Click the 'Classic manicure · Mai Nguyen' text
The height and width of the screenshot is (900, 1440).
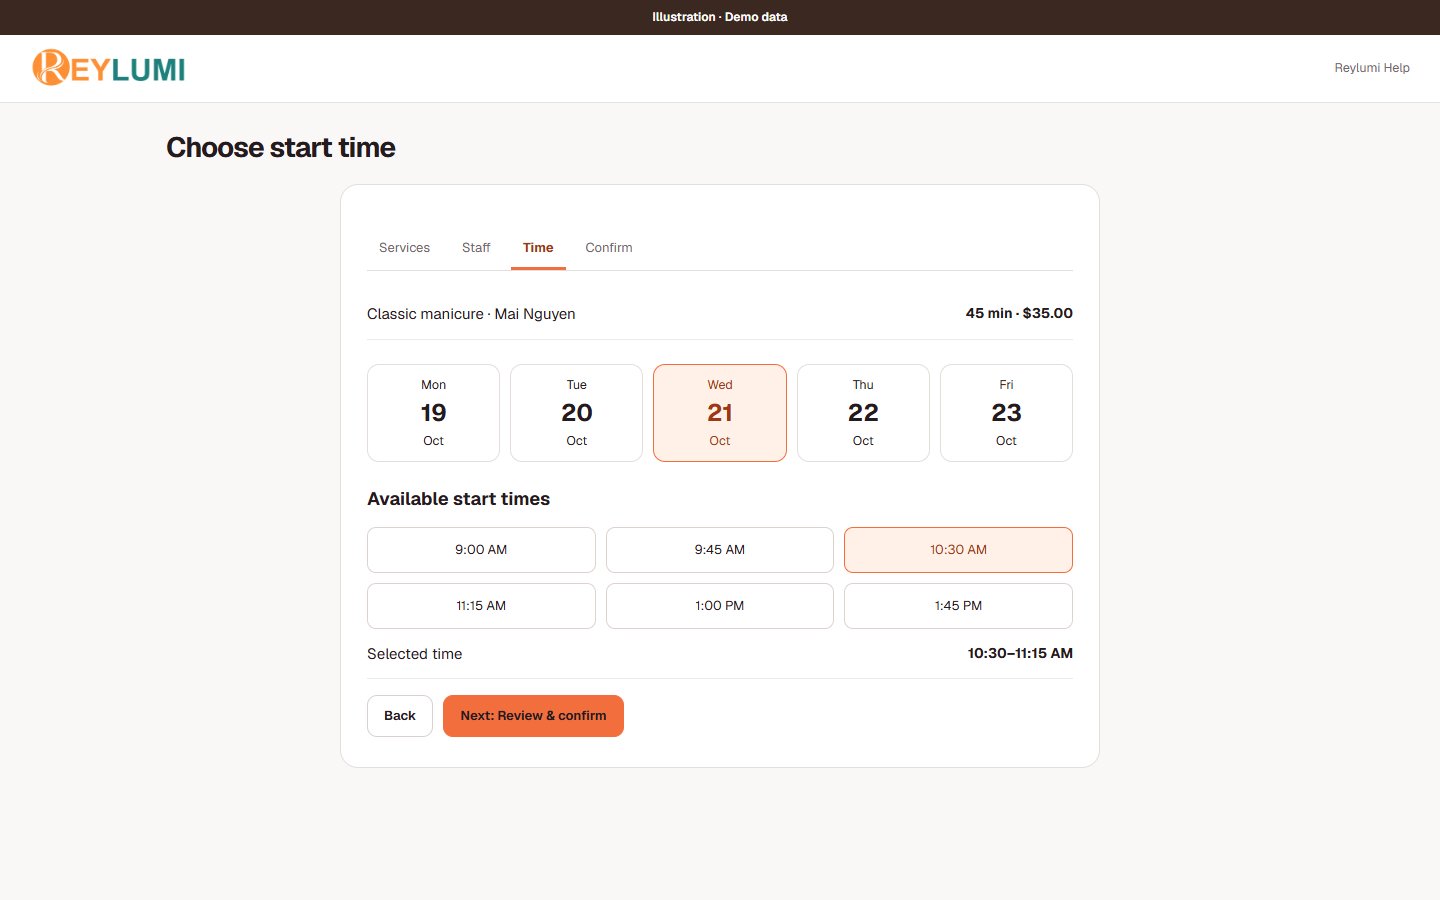click(471, 314)
